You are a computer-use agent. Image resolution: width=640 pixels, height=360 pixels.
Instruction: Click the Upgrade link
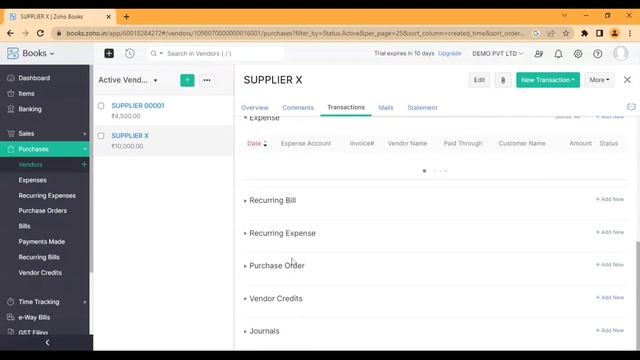449,53
